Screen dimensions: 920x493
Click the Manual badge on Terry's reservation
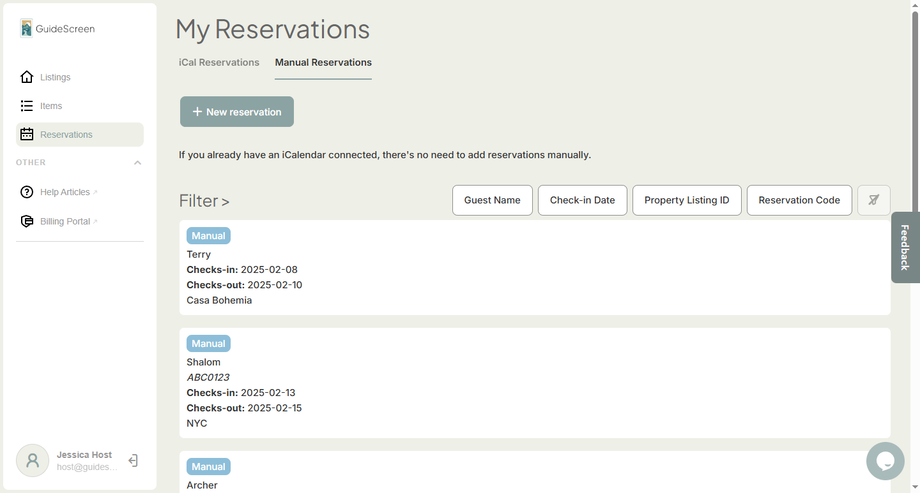click(x=208, y=235)
